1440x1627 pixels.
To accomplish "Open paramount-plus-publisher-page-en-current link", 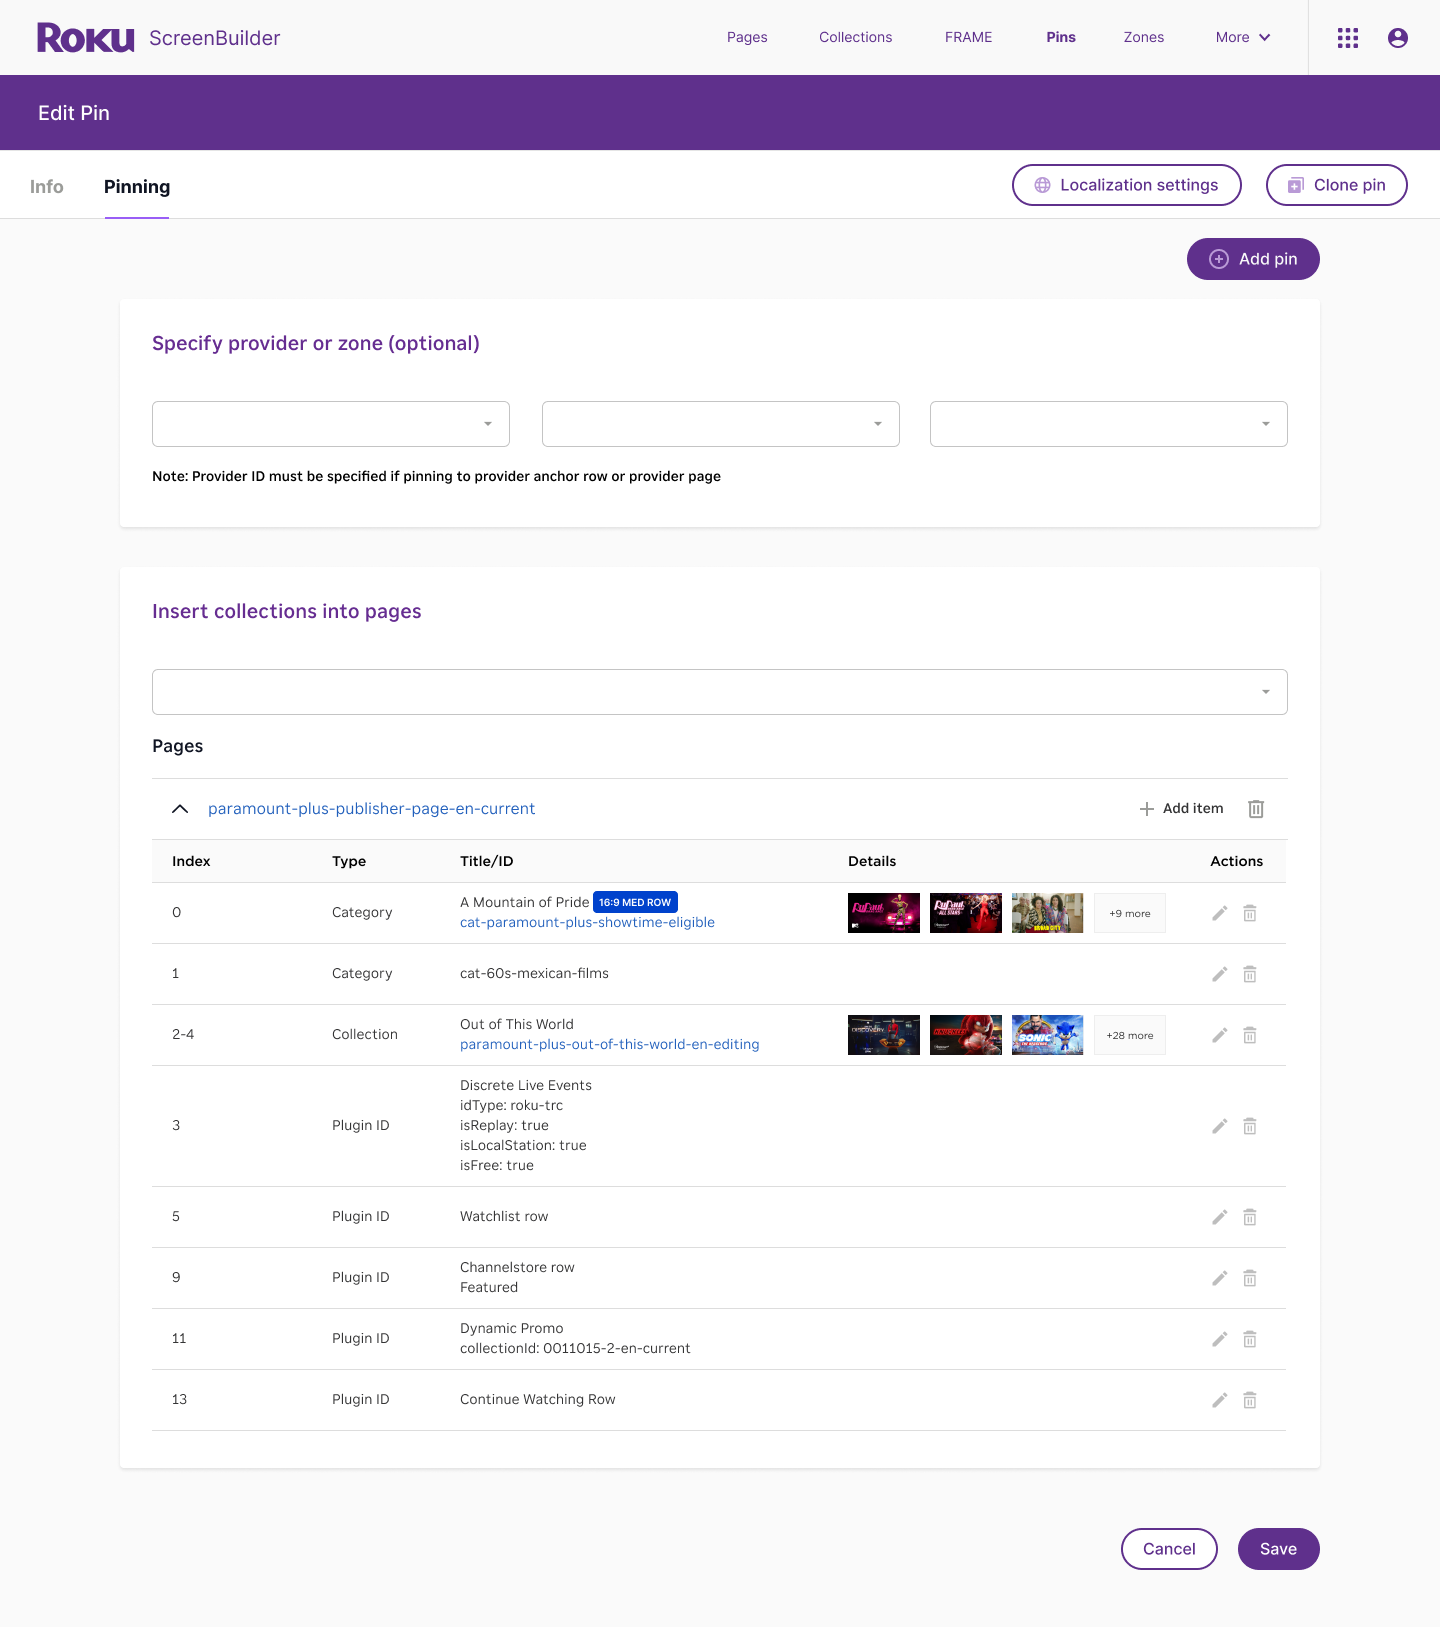I will point(371,809).
